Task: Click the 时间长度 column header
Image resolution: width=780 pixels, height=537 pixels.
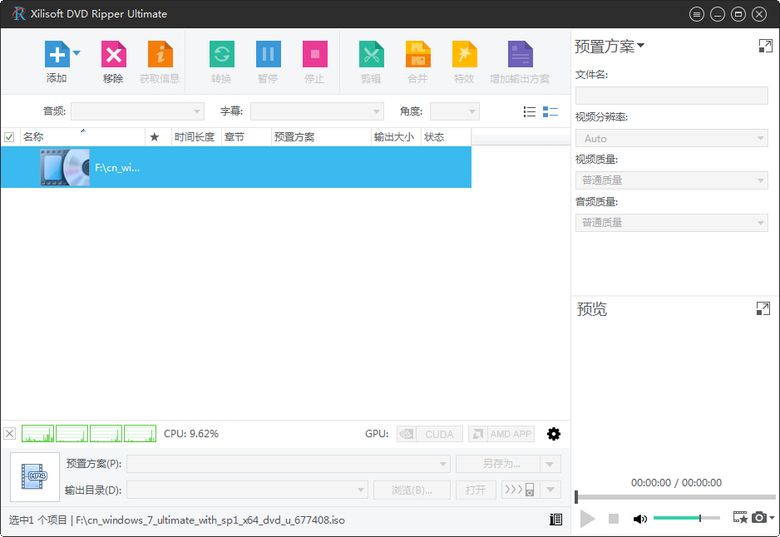Action: (x=196, y=137)
